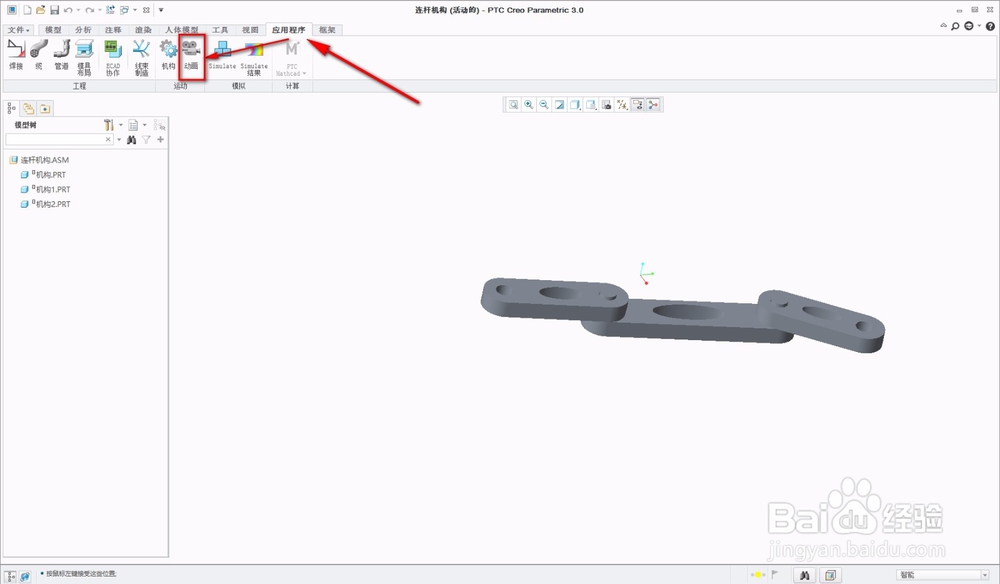This screenshot has height=584, width=1000.
Task: Click the model tree search input field
Action: tap(55, 140)
